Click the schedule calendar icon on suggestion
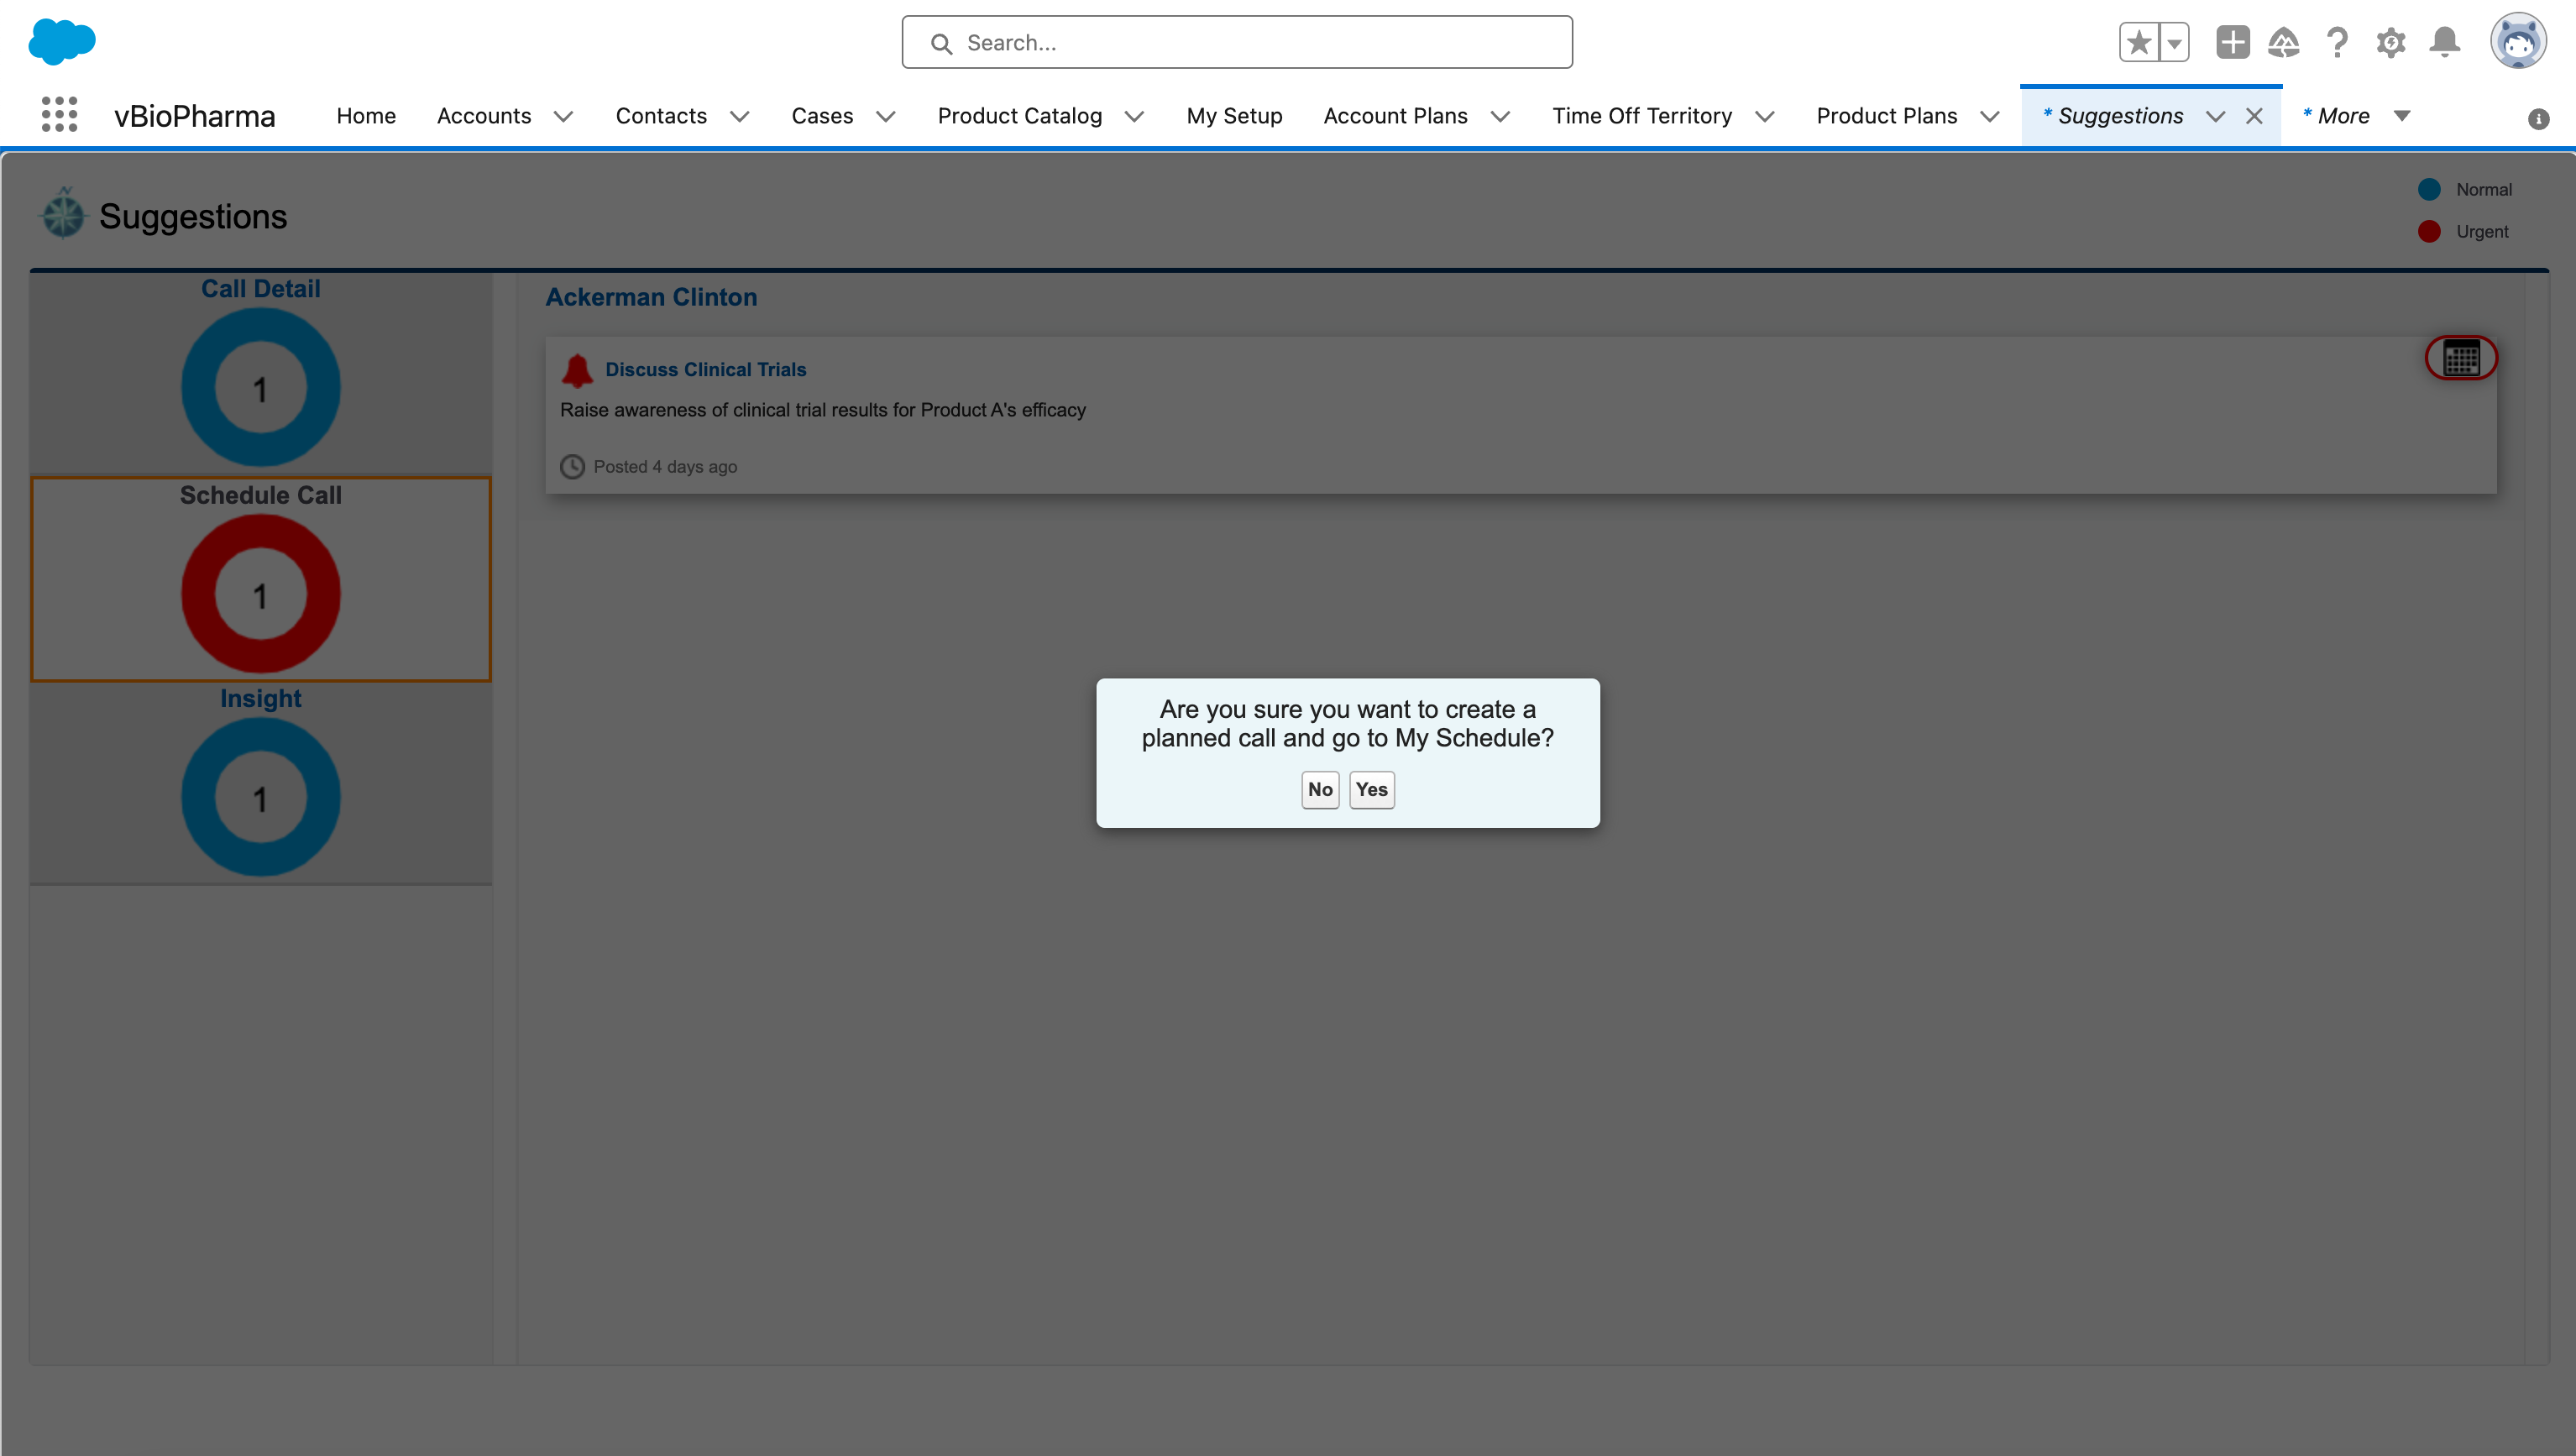Image resolution: width=2576 pixels, height=1456 pixels. [2460, 357]
